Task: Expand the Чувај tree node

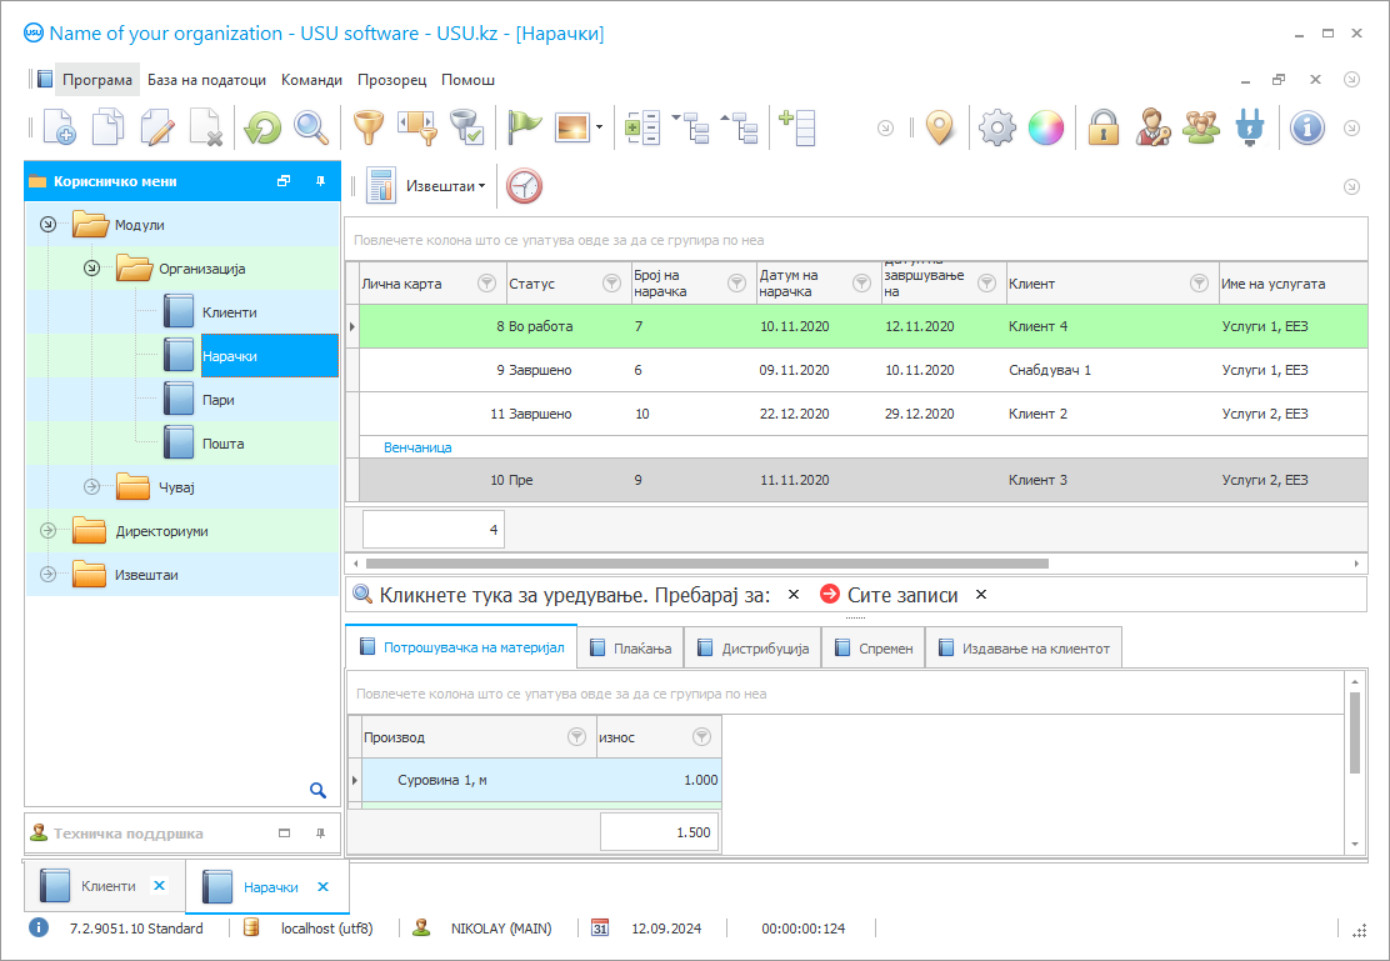Action: tap(92, 487)
